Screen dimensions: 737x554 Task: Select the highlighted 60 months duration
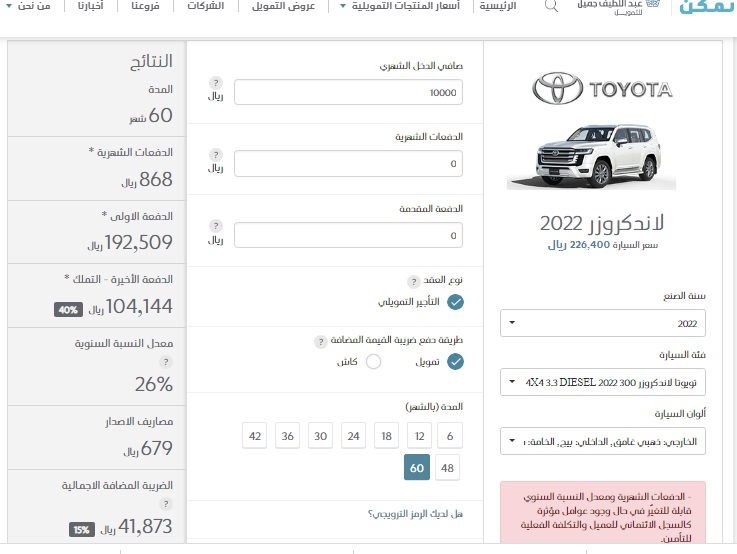coord(417,468)
